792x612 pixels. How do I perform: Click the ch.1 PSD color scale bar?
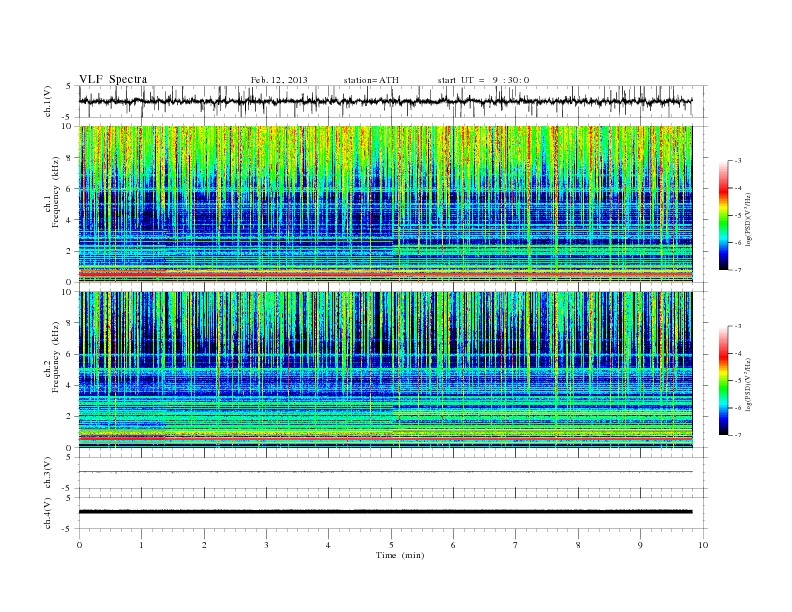click(x=723, y=215)
